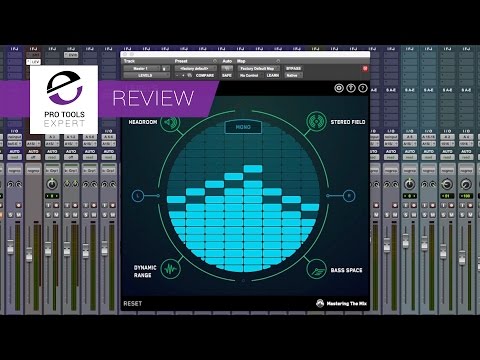Click the cyan level meter display

243,196
